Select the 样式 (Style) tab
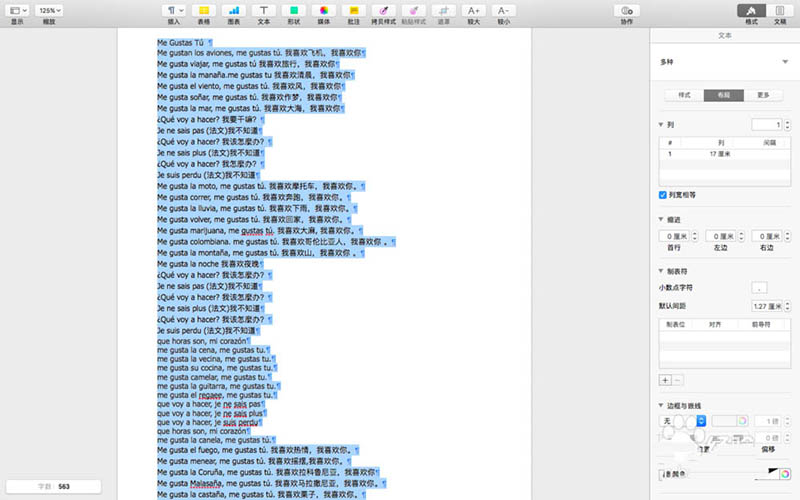 (684, 95)
